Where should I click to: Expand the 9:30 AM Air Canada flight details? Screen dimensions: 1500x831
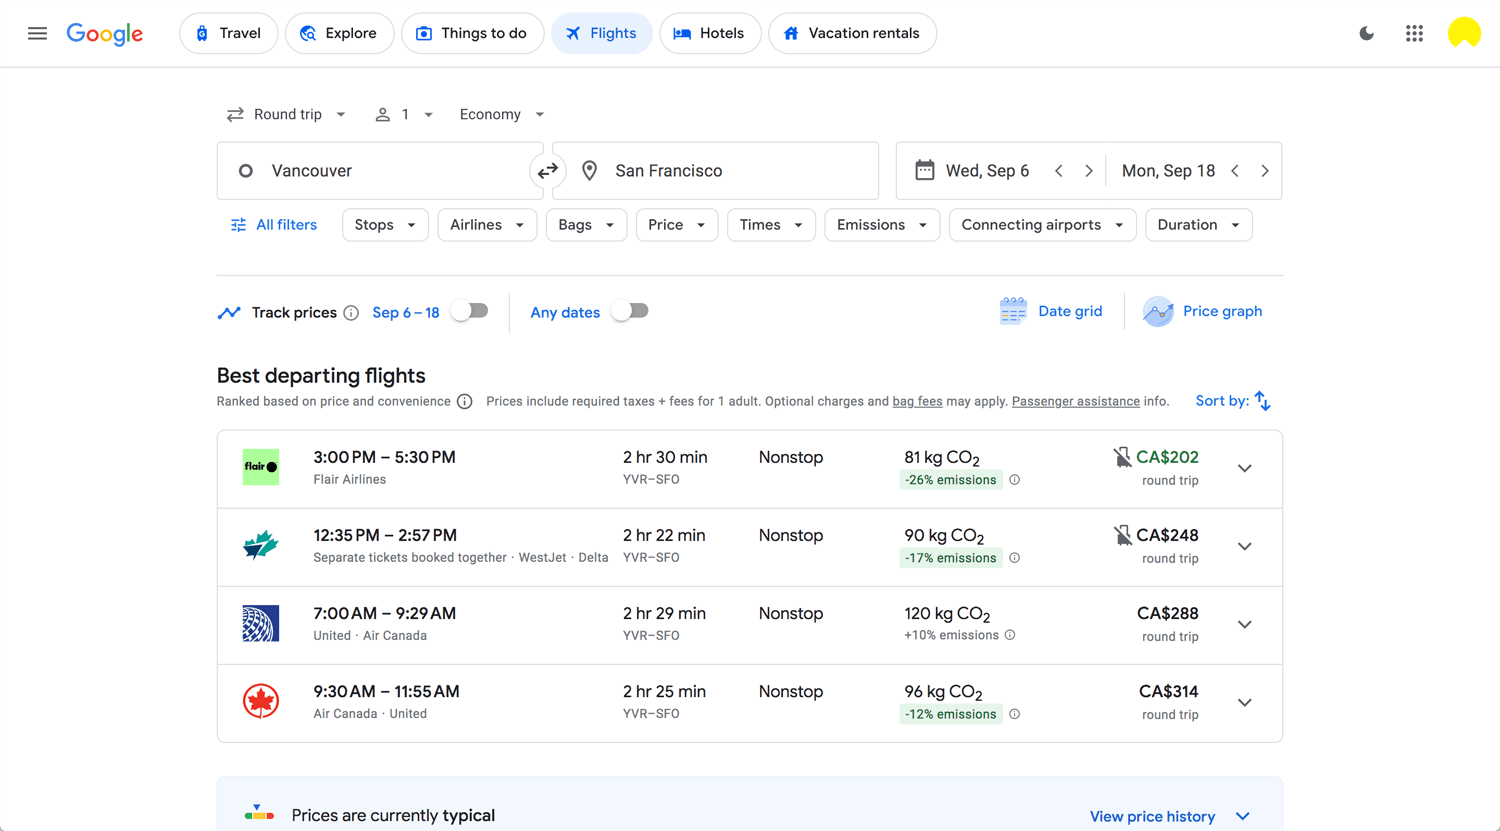pos(1245,702)
